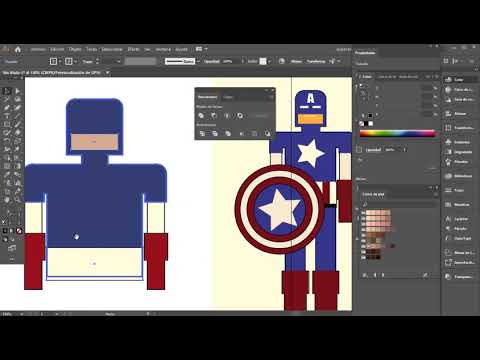This screenshot has height=360, width=480.
Task: Select the Type tool
Action: (x=7, y=116)
